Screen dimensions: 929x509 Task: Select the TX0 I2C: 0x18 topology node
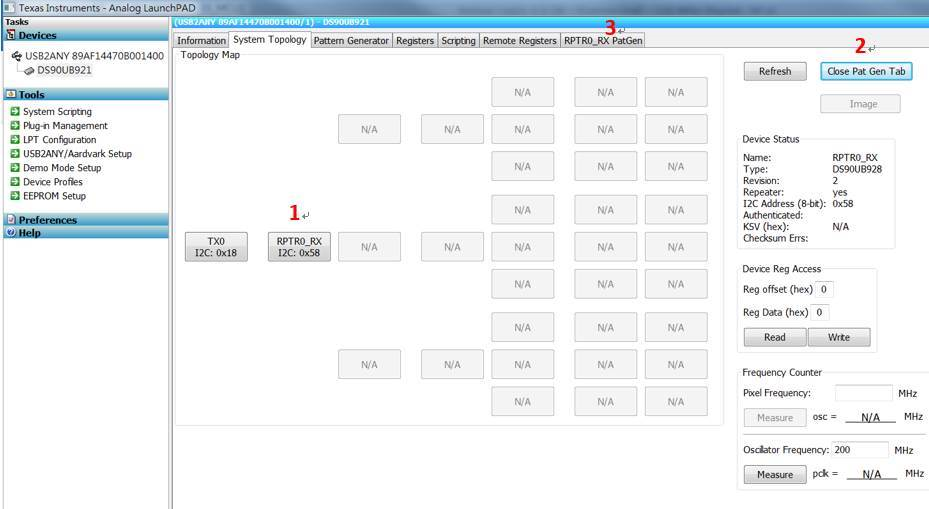coord(216,247)
